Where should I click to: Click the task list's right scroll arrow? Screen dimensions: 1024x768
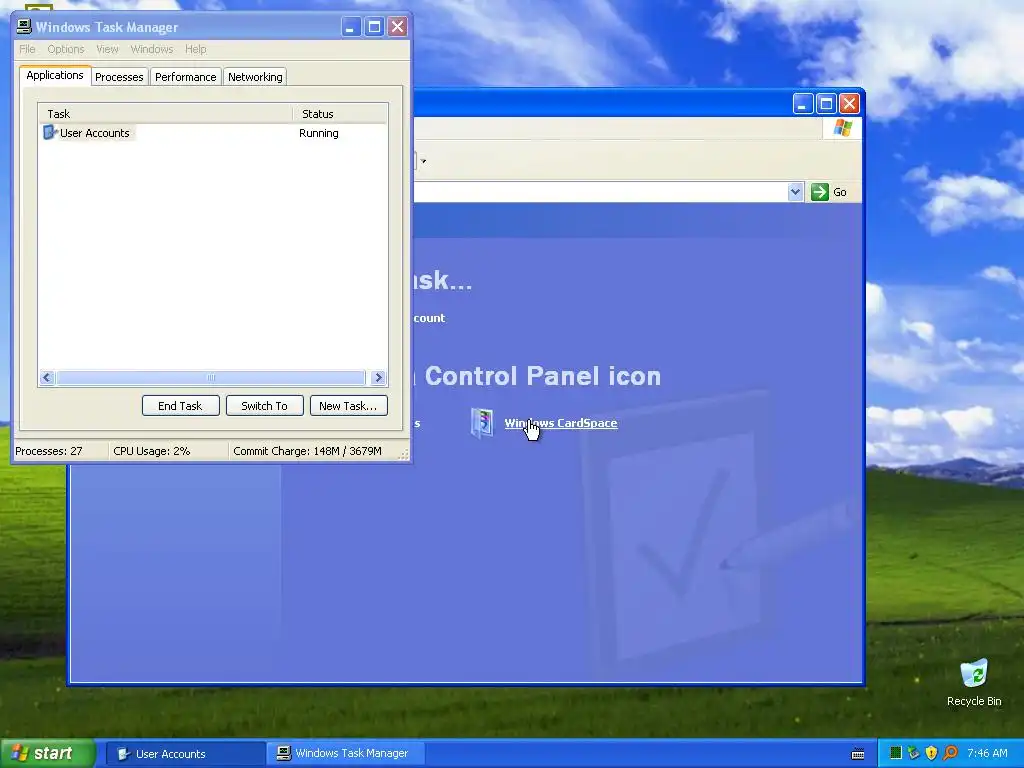(378, 377)
